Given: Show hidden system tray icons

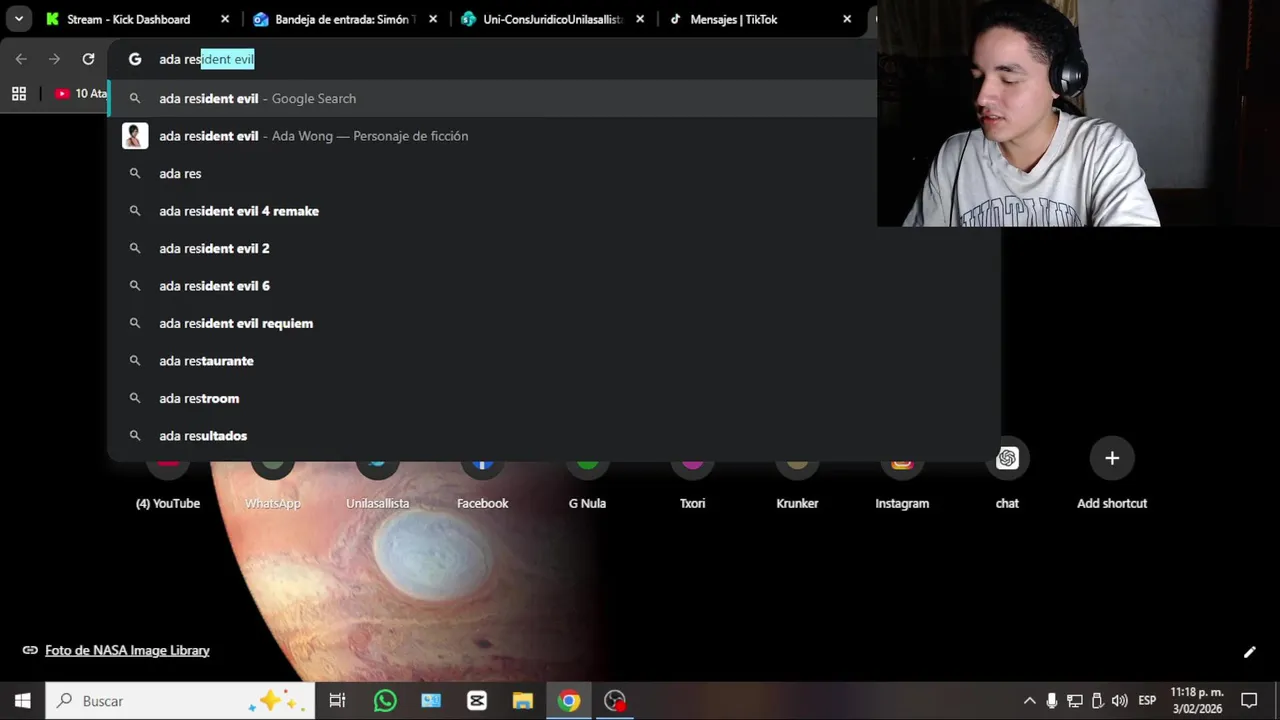Looking at the screenshot, I should tap(1029, 701).
